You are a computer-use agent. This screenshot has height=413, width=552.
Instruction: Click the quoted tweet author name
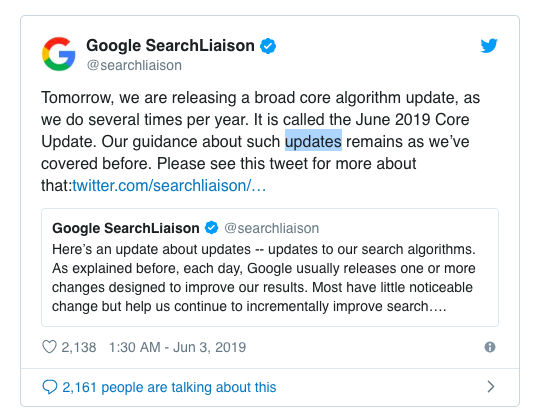coord(126,228)
